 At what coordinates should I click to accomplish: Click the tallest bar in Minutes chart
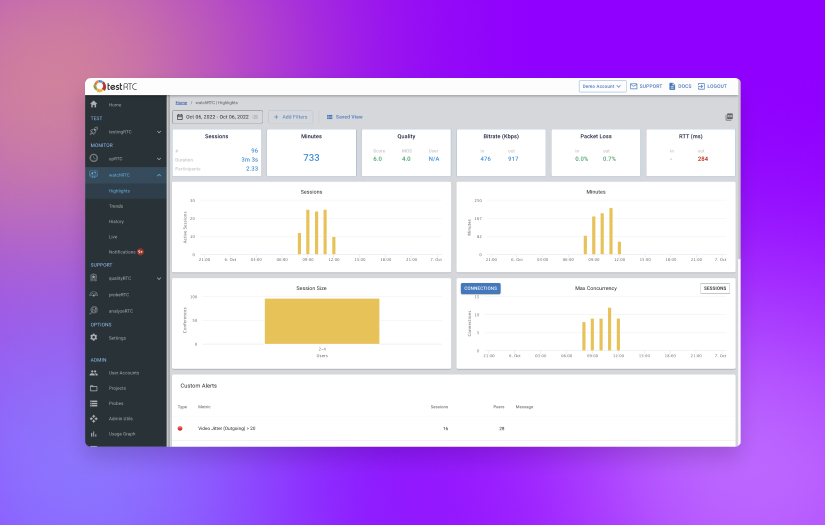point(611,231)
